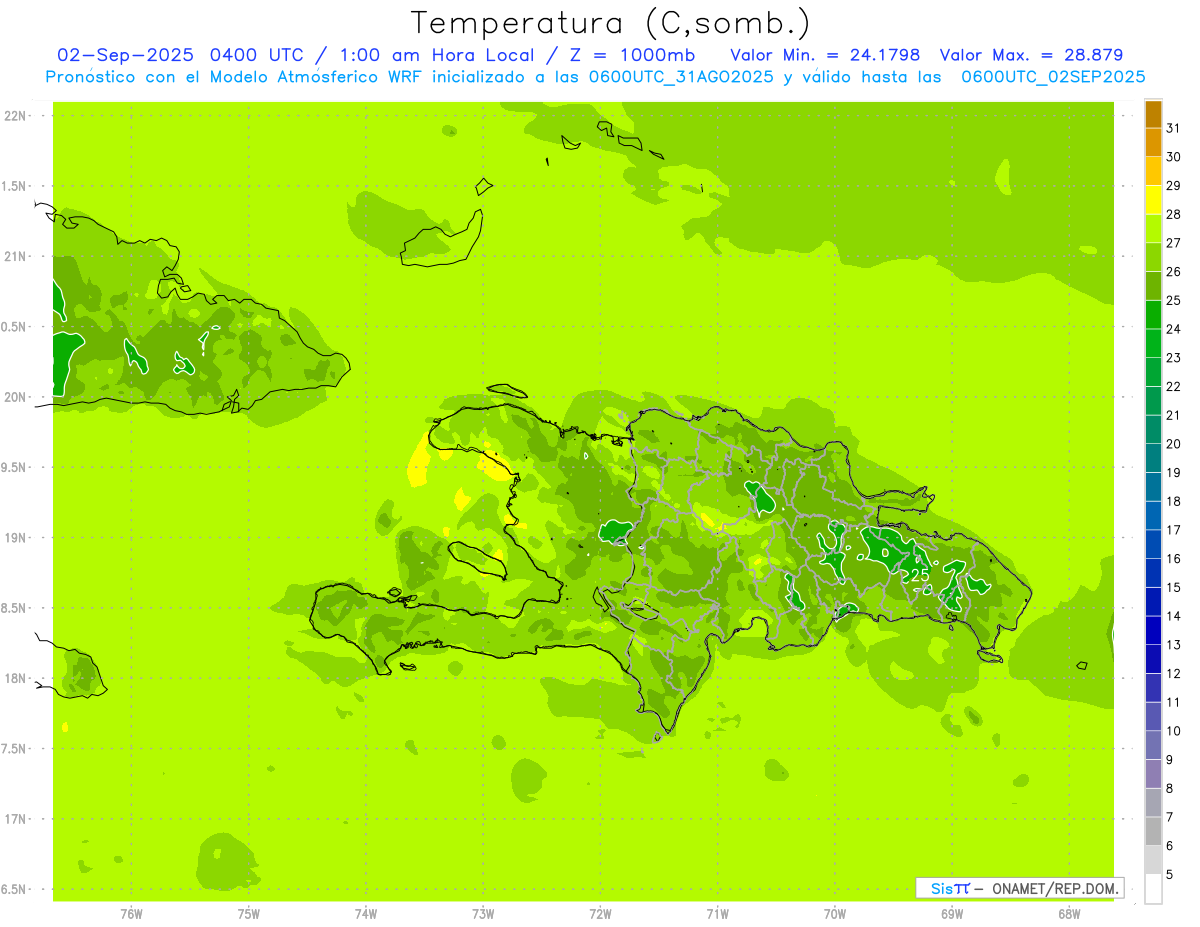This screenshot has height=927, width=1200.
Task: Click the dark orange swatch above legend value 31
Action: pos(1153,114)
